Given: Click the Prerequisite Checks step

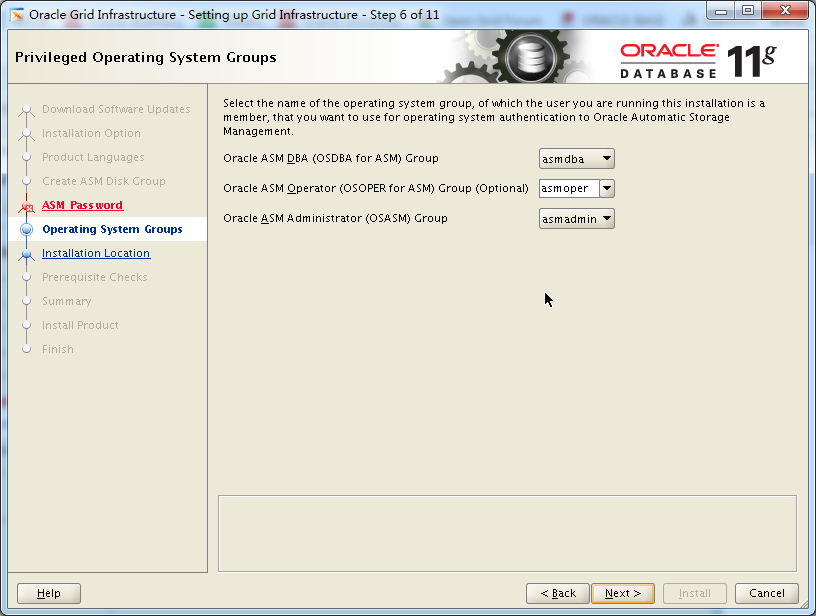Looking at the screenshot, I should pyautogui.click(x=95, y=277).
